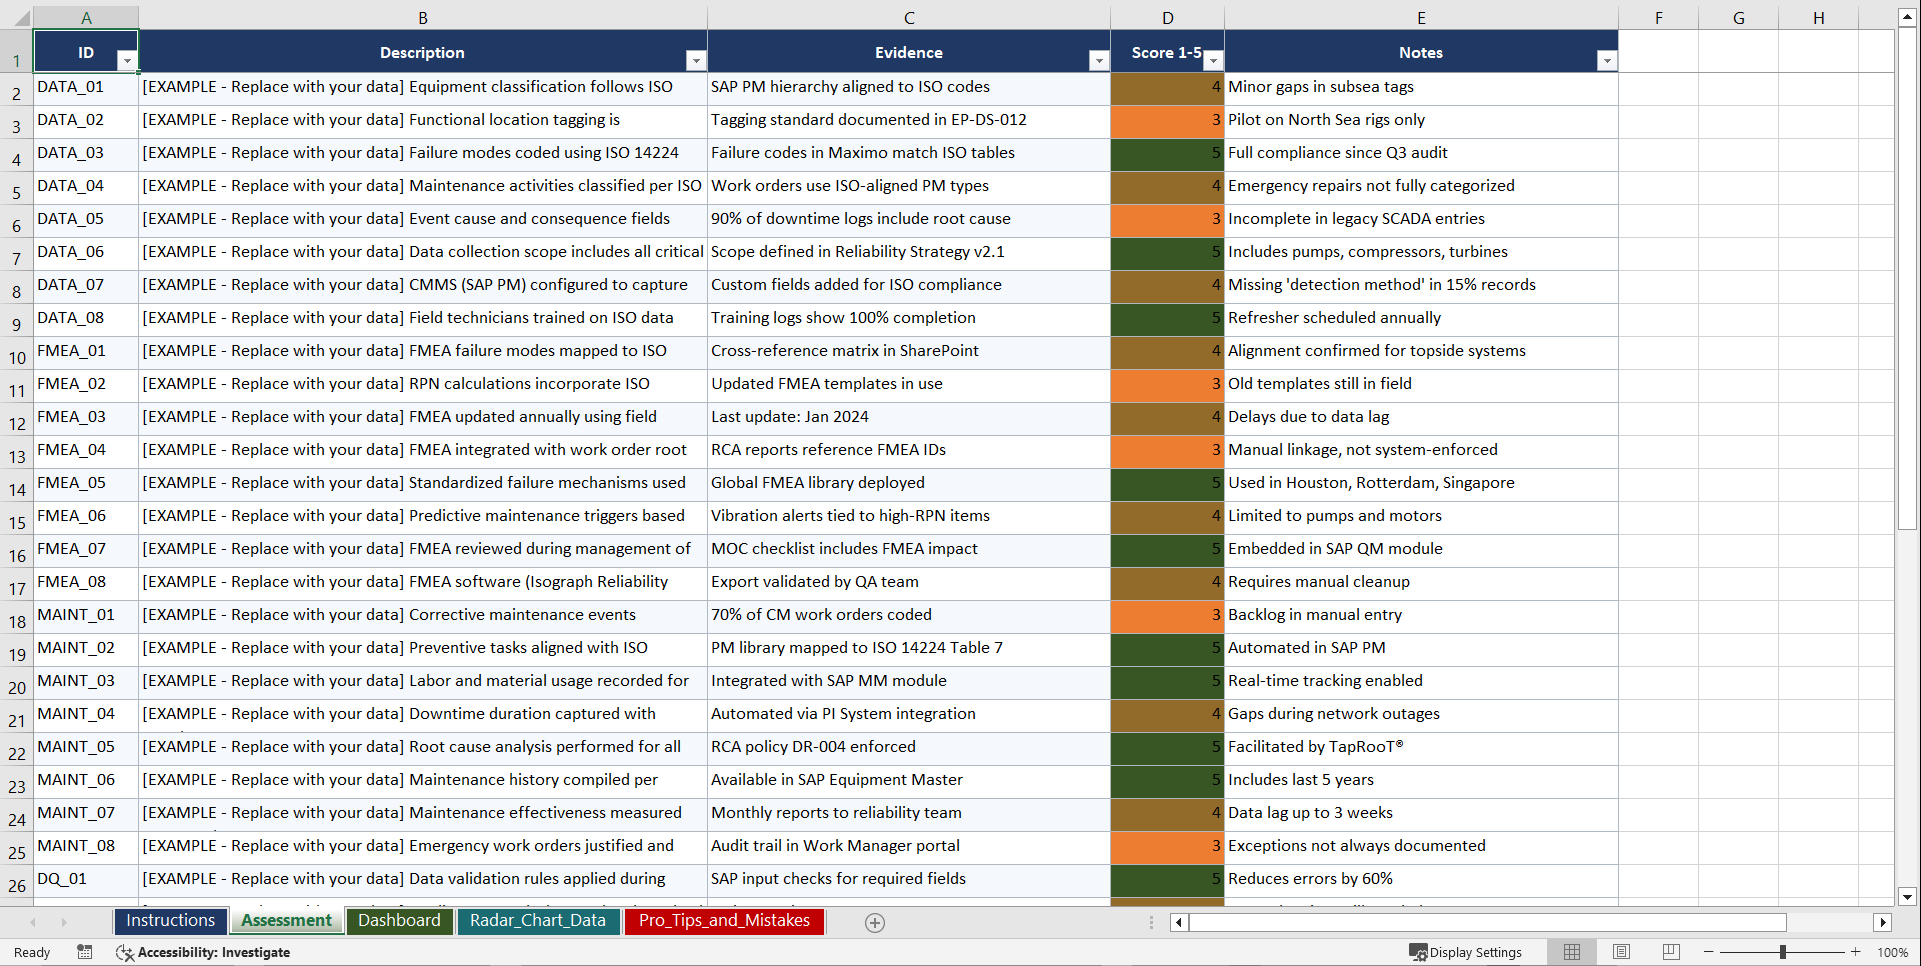The image size is (1921, 966).
Task: Open the Pro_Tips_and_Mistakes sheet tab
Action: 724,921
